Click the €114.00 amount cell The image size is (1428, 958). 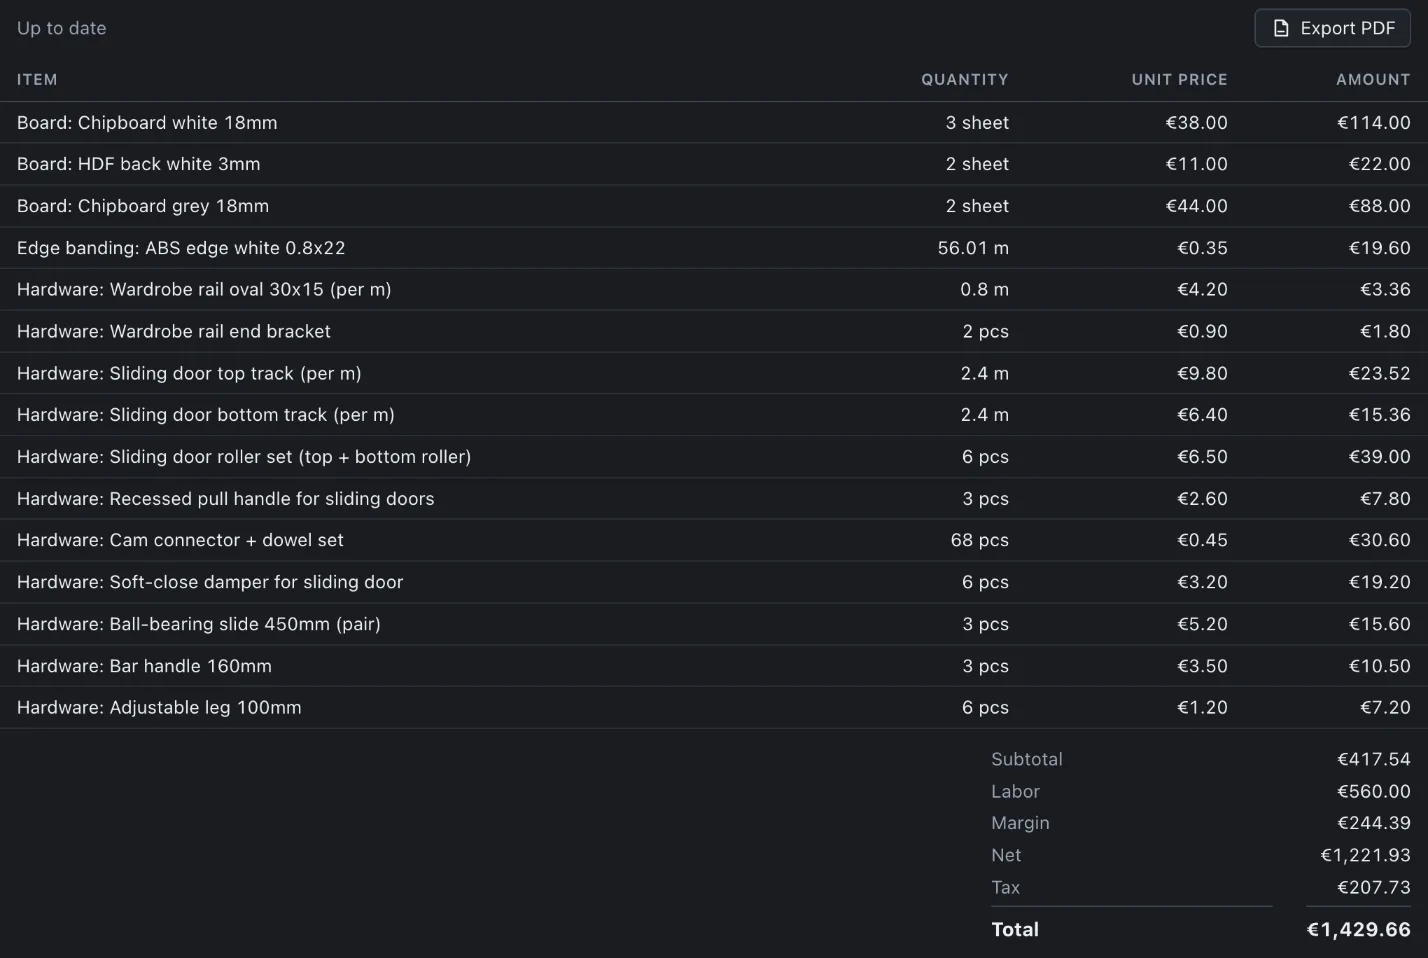1374,122
